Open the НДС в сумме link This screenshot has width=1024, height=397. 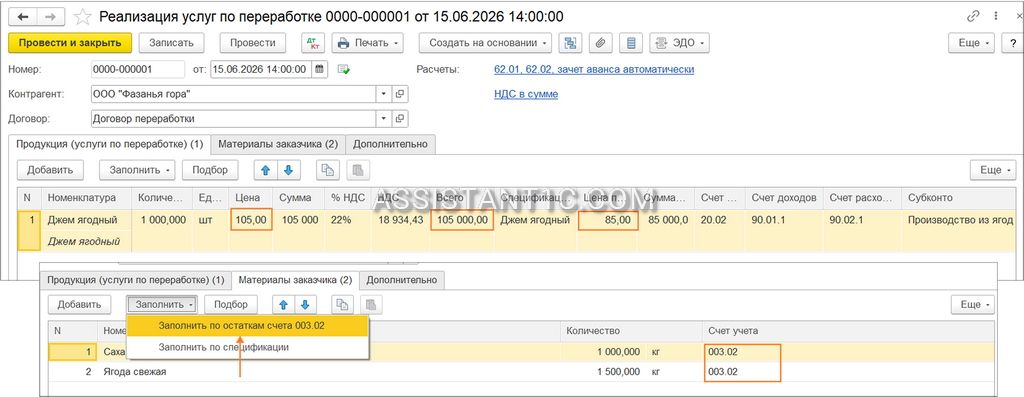(526, 94)
